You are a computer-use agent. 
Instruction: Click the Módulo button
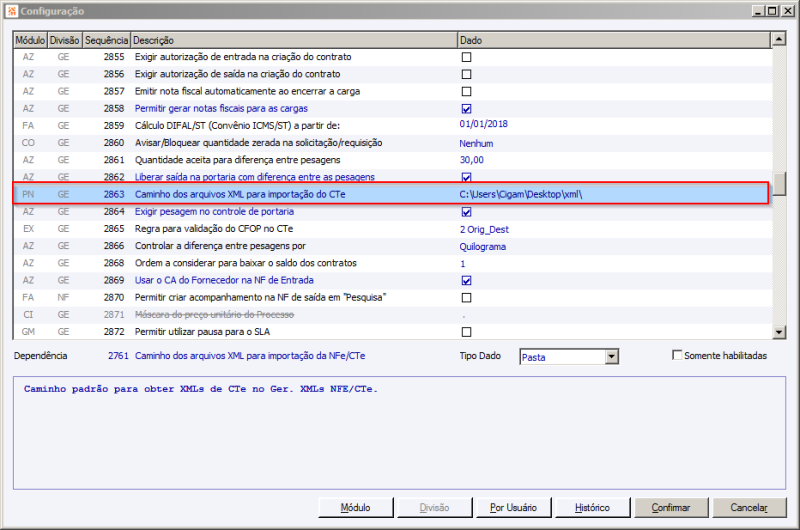point(356,508)
